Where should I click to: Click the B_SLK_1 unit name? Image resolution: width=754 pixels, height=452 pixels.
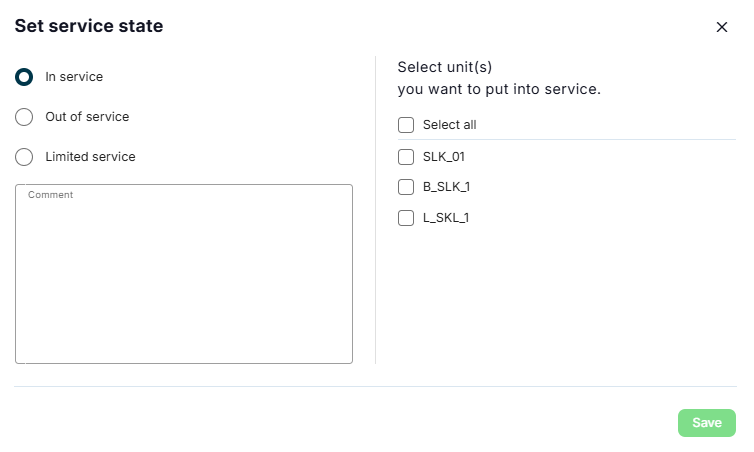[x=446, y=187]
